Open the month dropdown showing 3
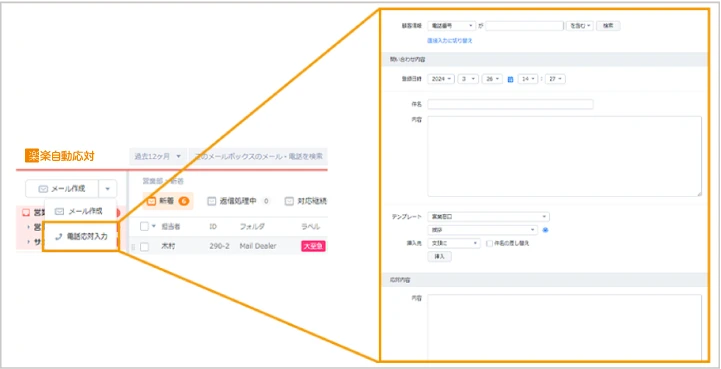Viewport: 721px width, 369px height. (x=468, y=79)
